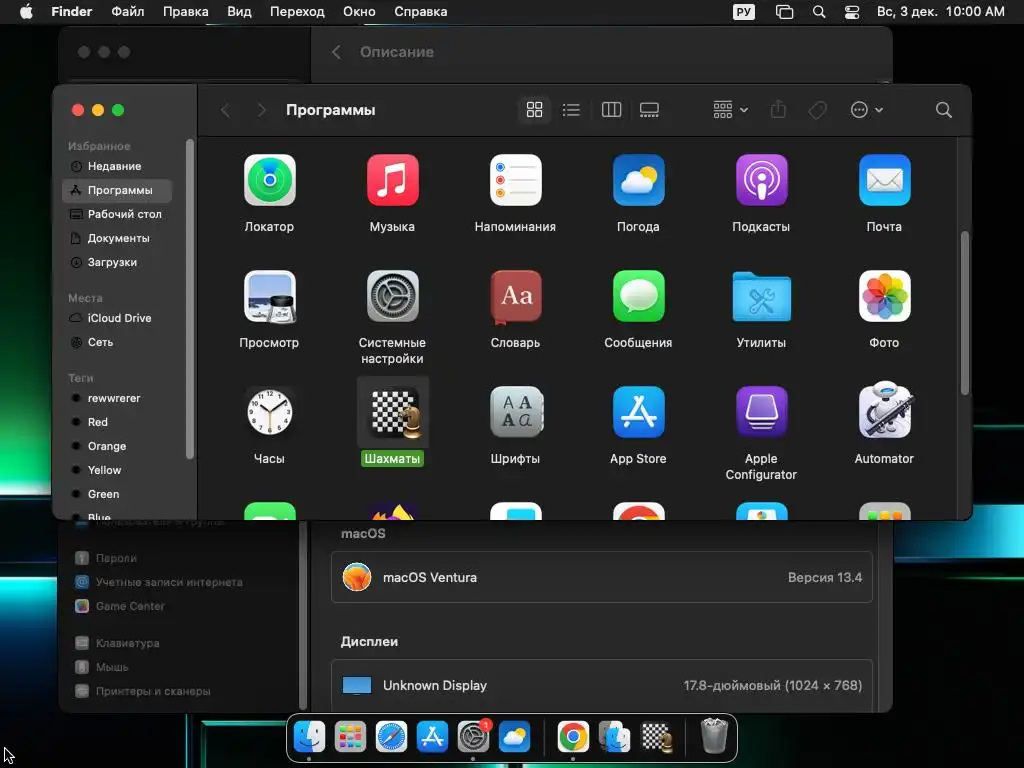
Task: Open the Вид menu
Action: tap(239, 12)
